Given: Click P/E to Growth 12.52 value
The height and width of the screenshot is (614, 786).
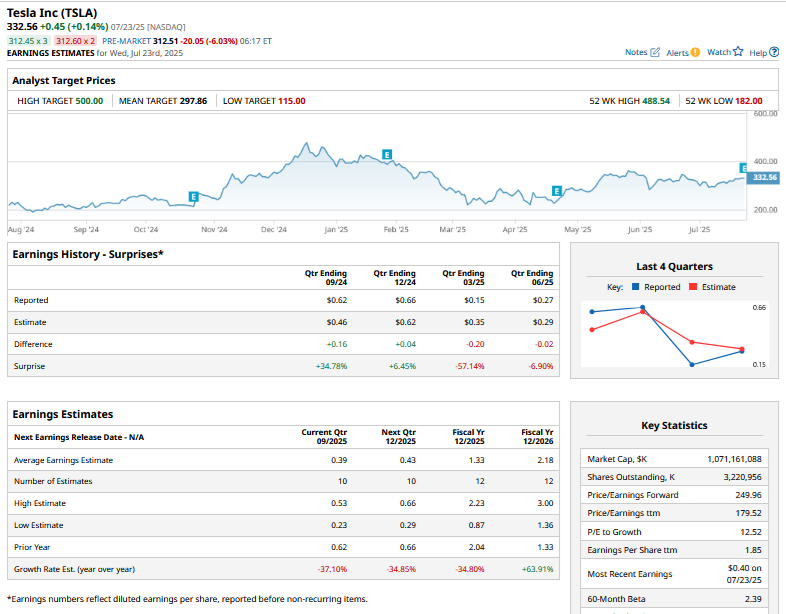Looking at the screenshot, I should 751,532.
